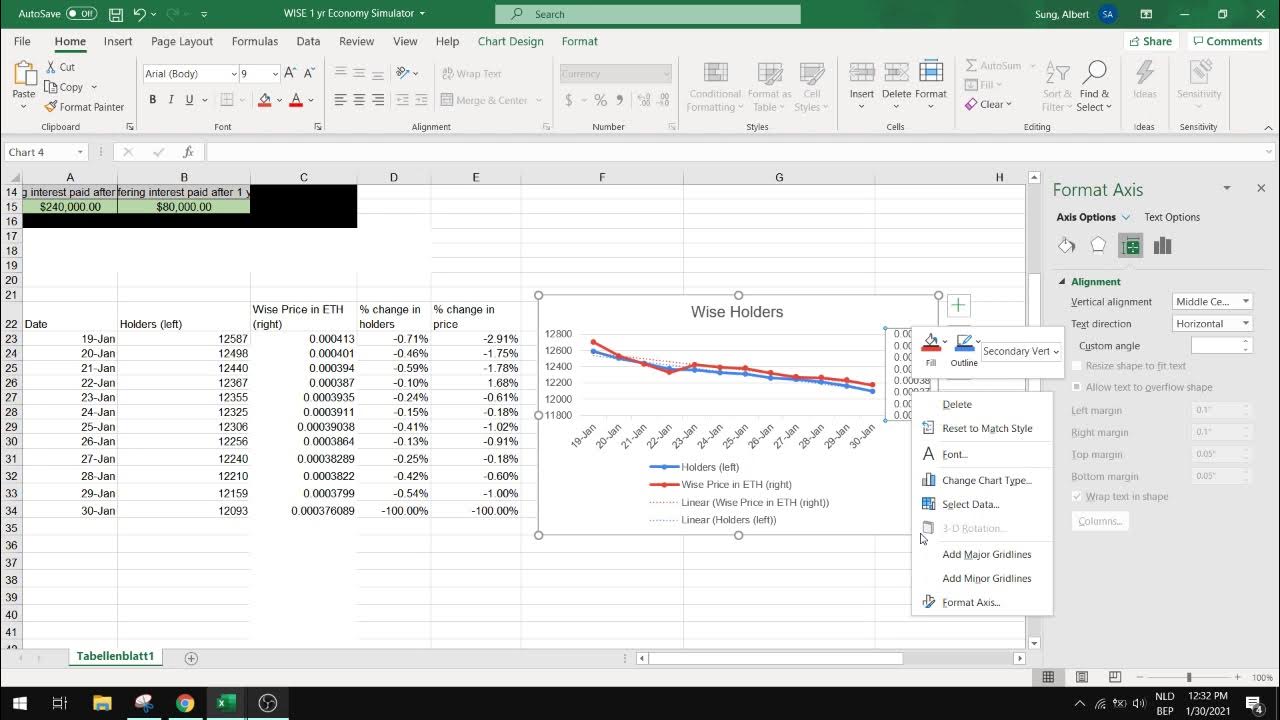Screen dimensions: 1280x720
Task: Select the Tabellenblatt1 sheet tab
Action: point(115,657)
